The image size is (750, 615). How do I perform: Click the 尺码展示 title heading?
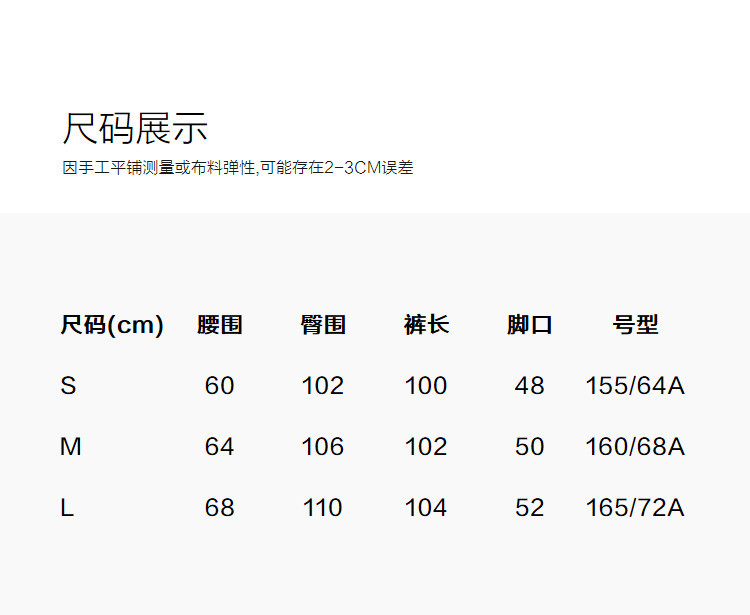tap(135, 129)
